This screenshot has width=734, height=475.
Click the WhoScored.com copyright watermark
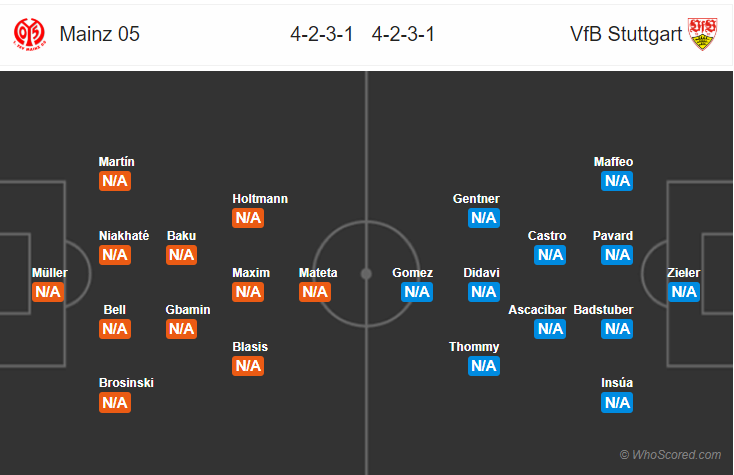click(669, 455)
